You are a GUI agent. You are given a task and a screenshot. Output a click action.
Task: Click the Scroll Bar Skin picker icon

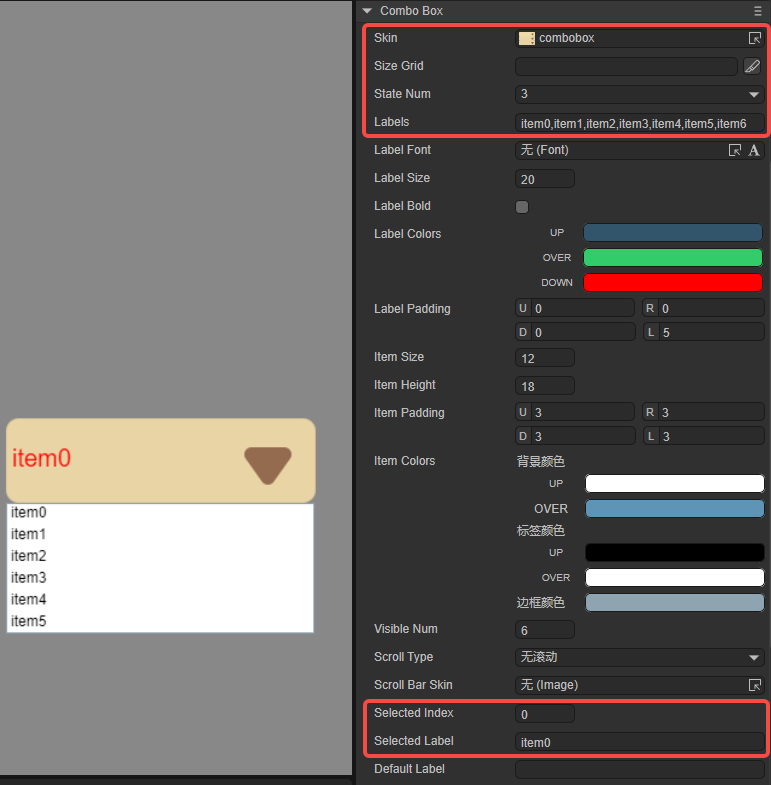point(755,685)
